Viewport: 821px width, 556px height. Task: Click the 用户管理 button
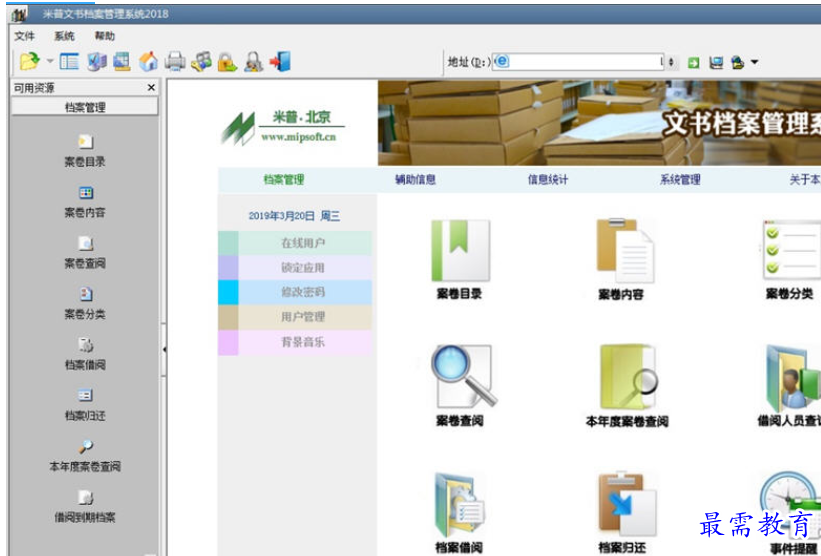coord(295,317)
